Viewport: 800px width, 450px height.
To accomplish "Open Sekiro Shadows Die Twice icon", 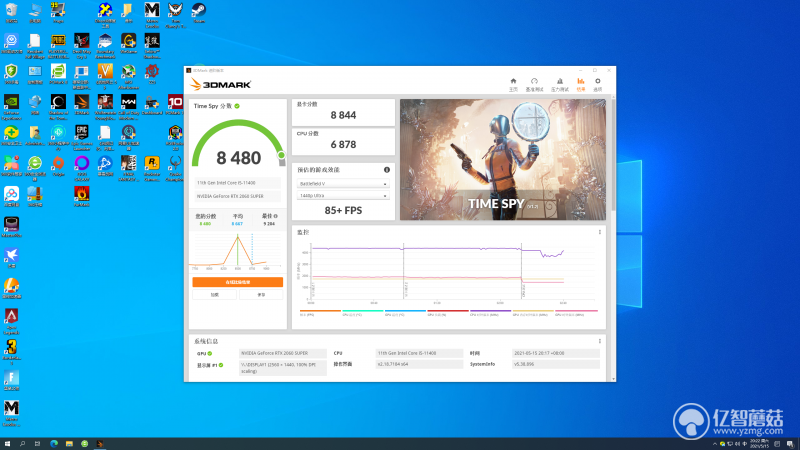I will click(x=152, y=46).
